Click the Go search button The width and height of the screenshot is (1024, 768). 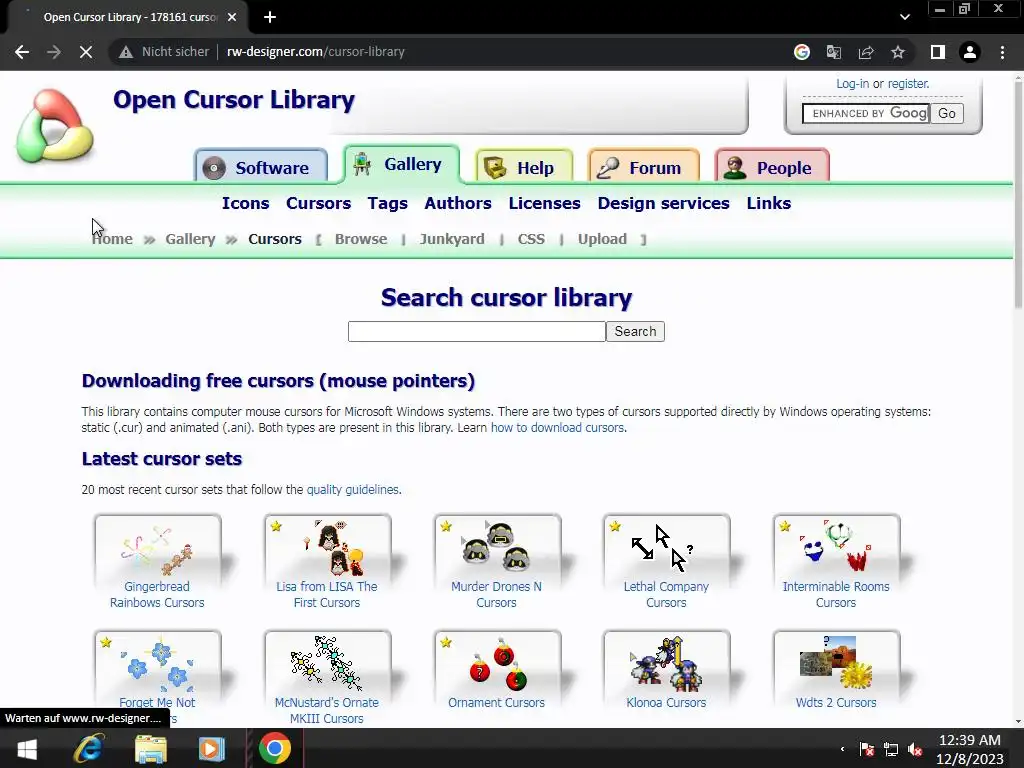point(947,114)
